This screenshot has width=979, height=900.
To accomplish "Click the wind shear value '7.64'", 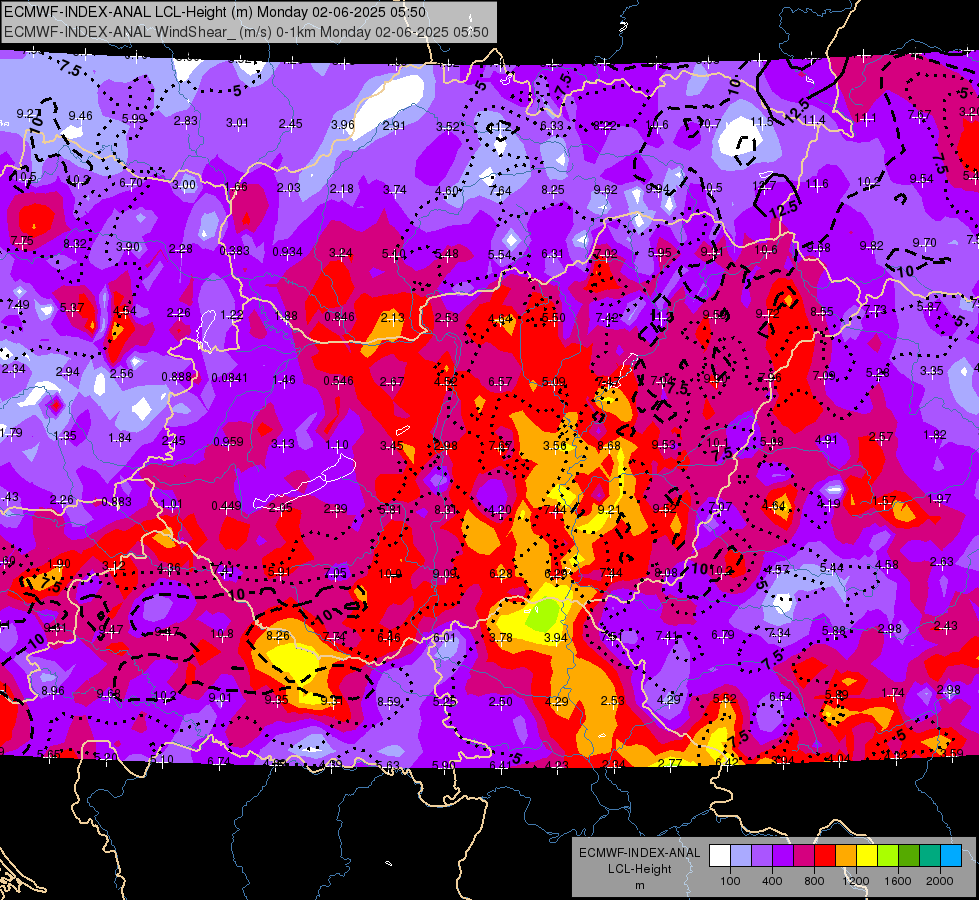I will tap(500, 190).
